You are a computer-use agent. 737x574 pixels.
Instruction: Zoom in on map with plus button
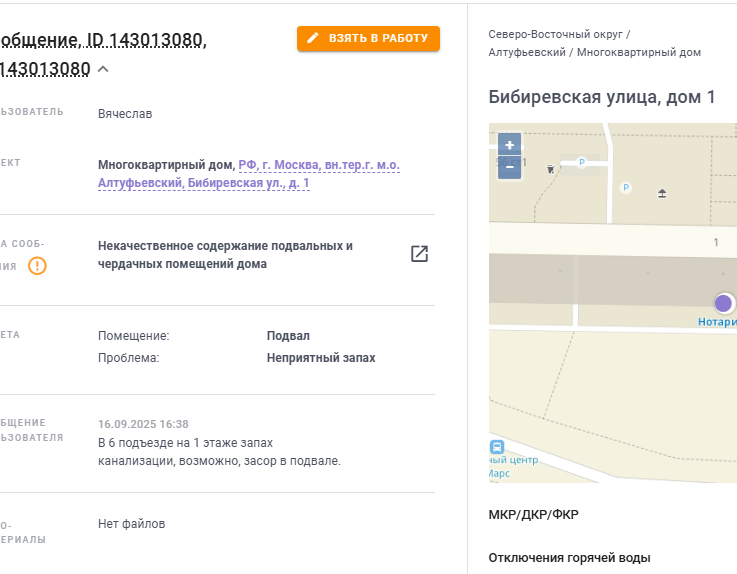(x=510, y=145)
